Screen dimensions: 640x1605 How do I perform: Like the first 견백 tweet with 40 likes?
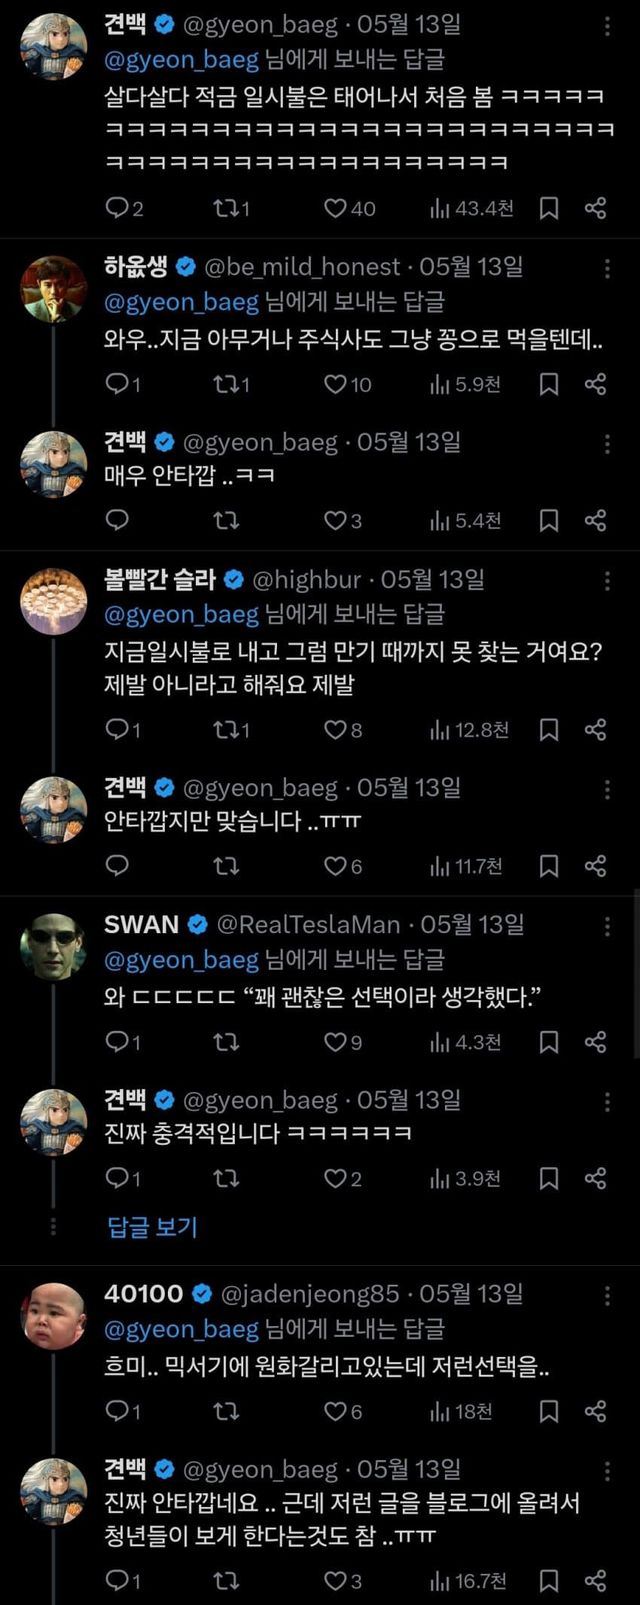[335, 208]
